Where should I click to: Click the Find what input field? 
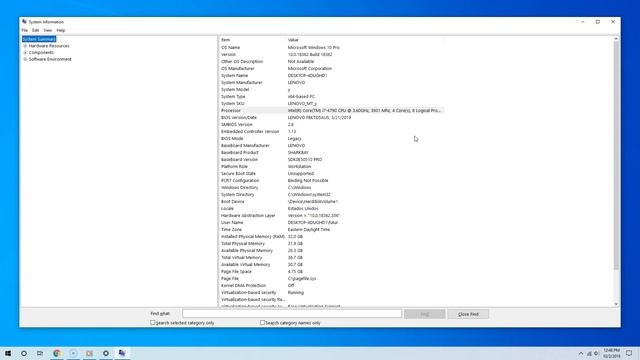point(292,313)
